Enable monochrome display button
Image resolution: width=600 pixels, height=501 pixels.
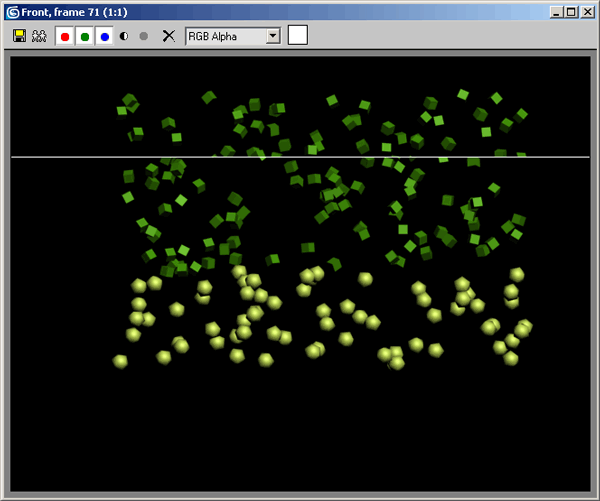pos(144,36)
